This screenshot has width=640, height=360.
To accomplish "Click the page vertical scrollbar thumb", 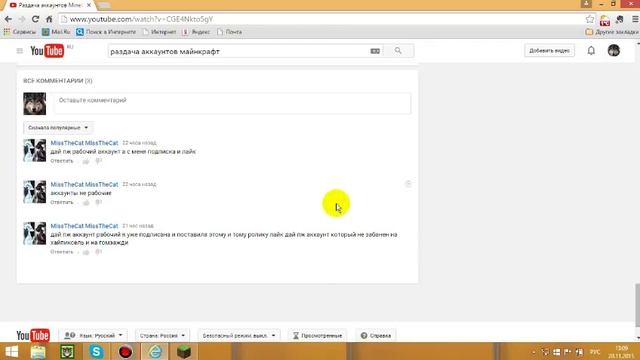I will [637, 305].
